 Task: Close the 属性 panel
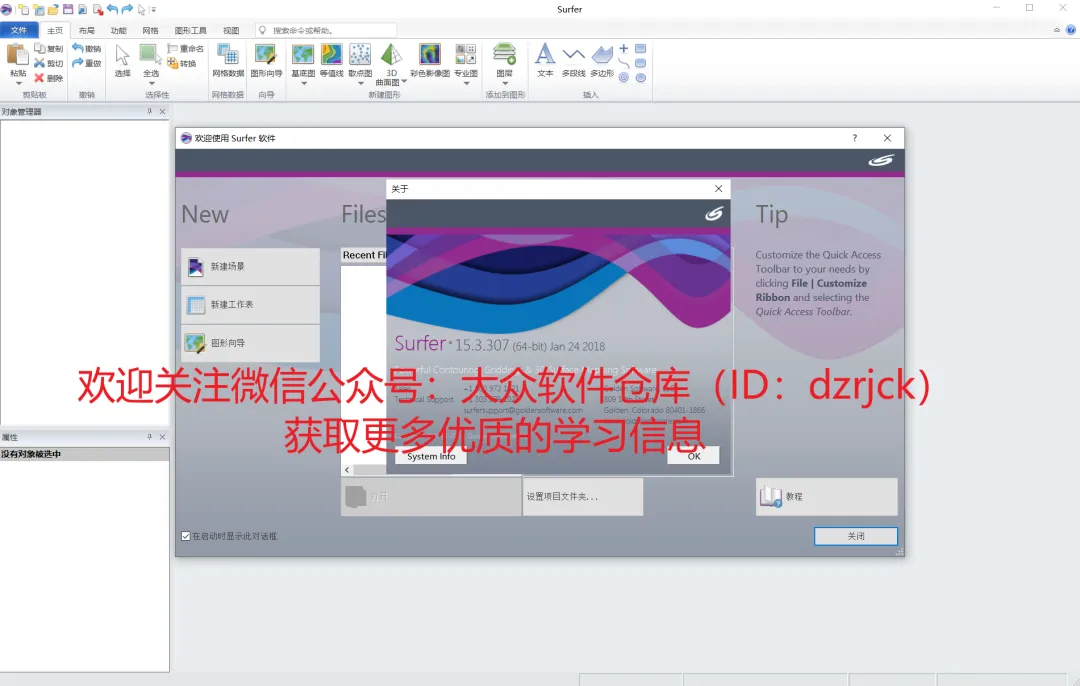pos(163,437)
